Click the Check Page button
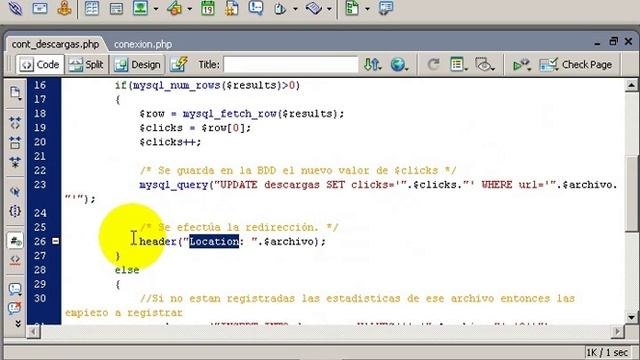 (x=576, y=64)
